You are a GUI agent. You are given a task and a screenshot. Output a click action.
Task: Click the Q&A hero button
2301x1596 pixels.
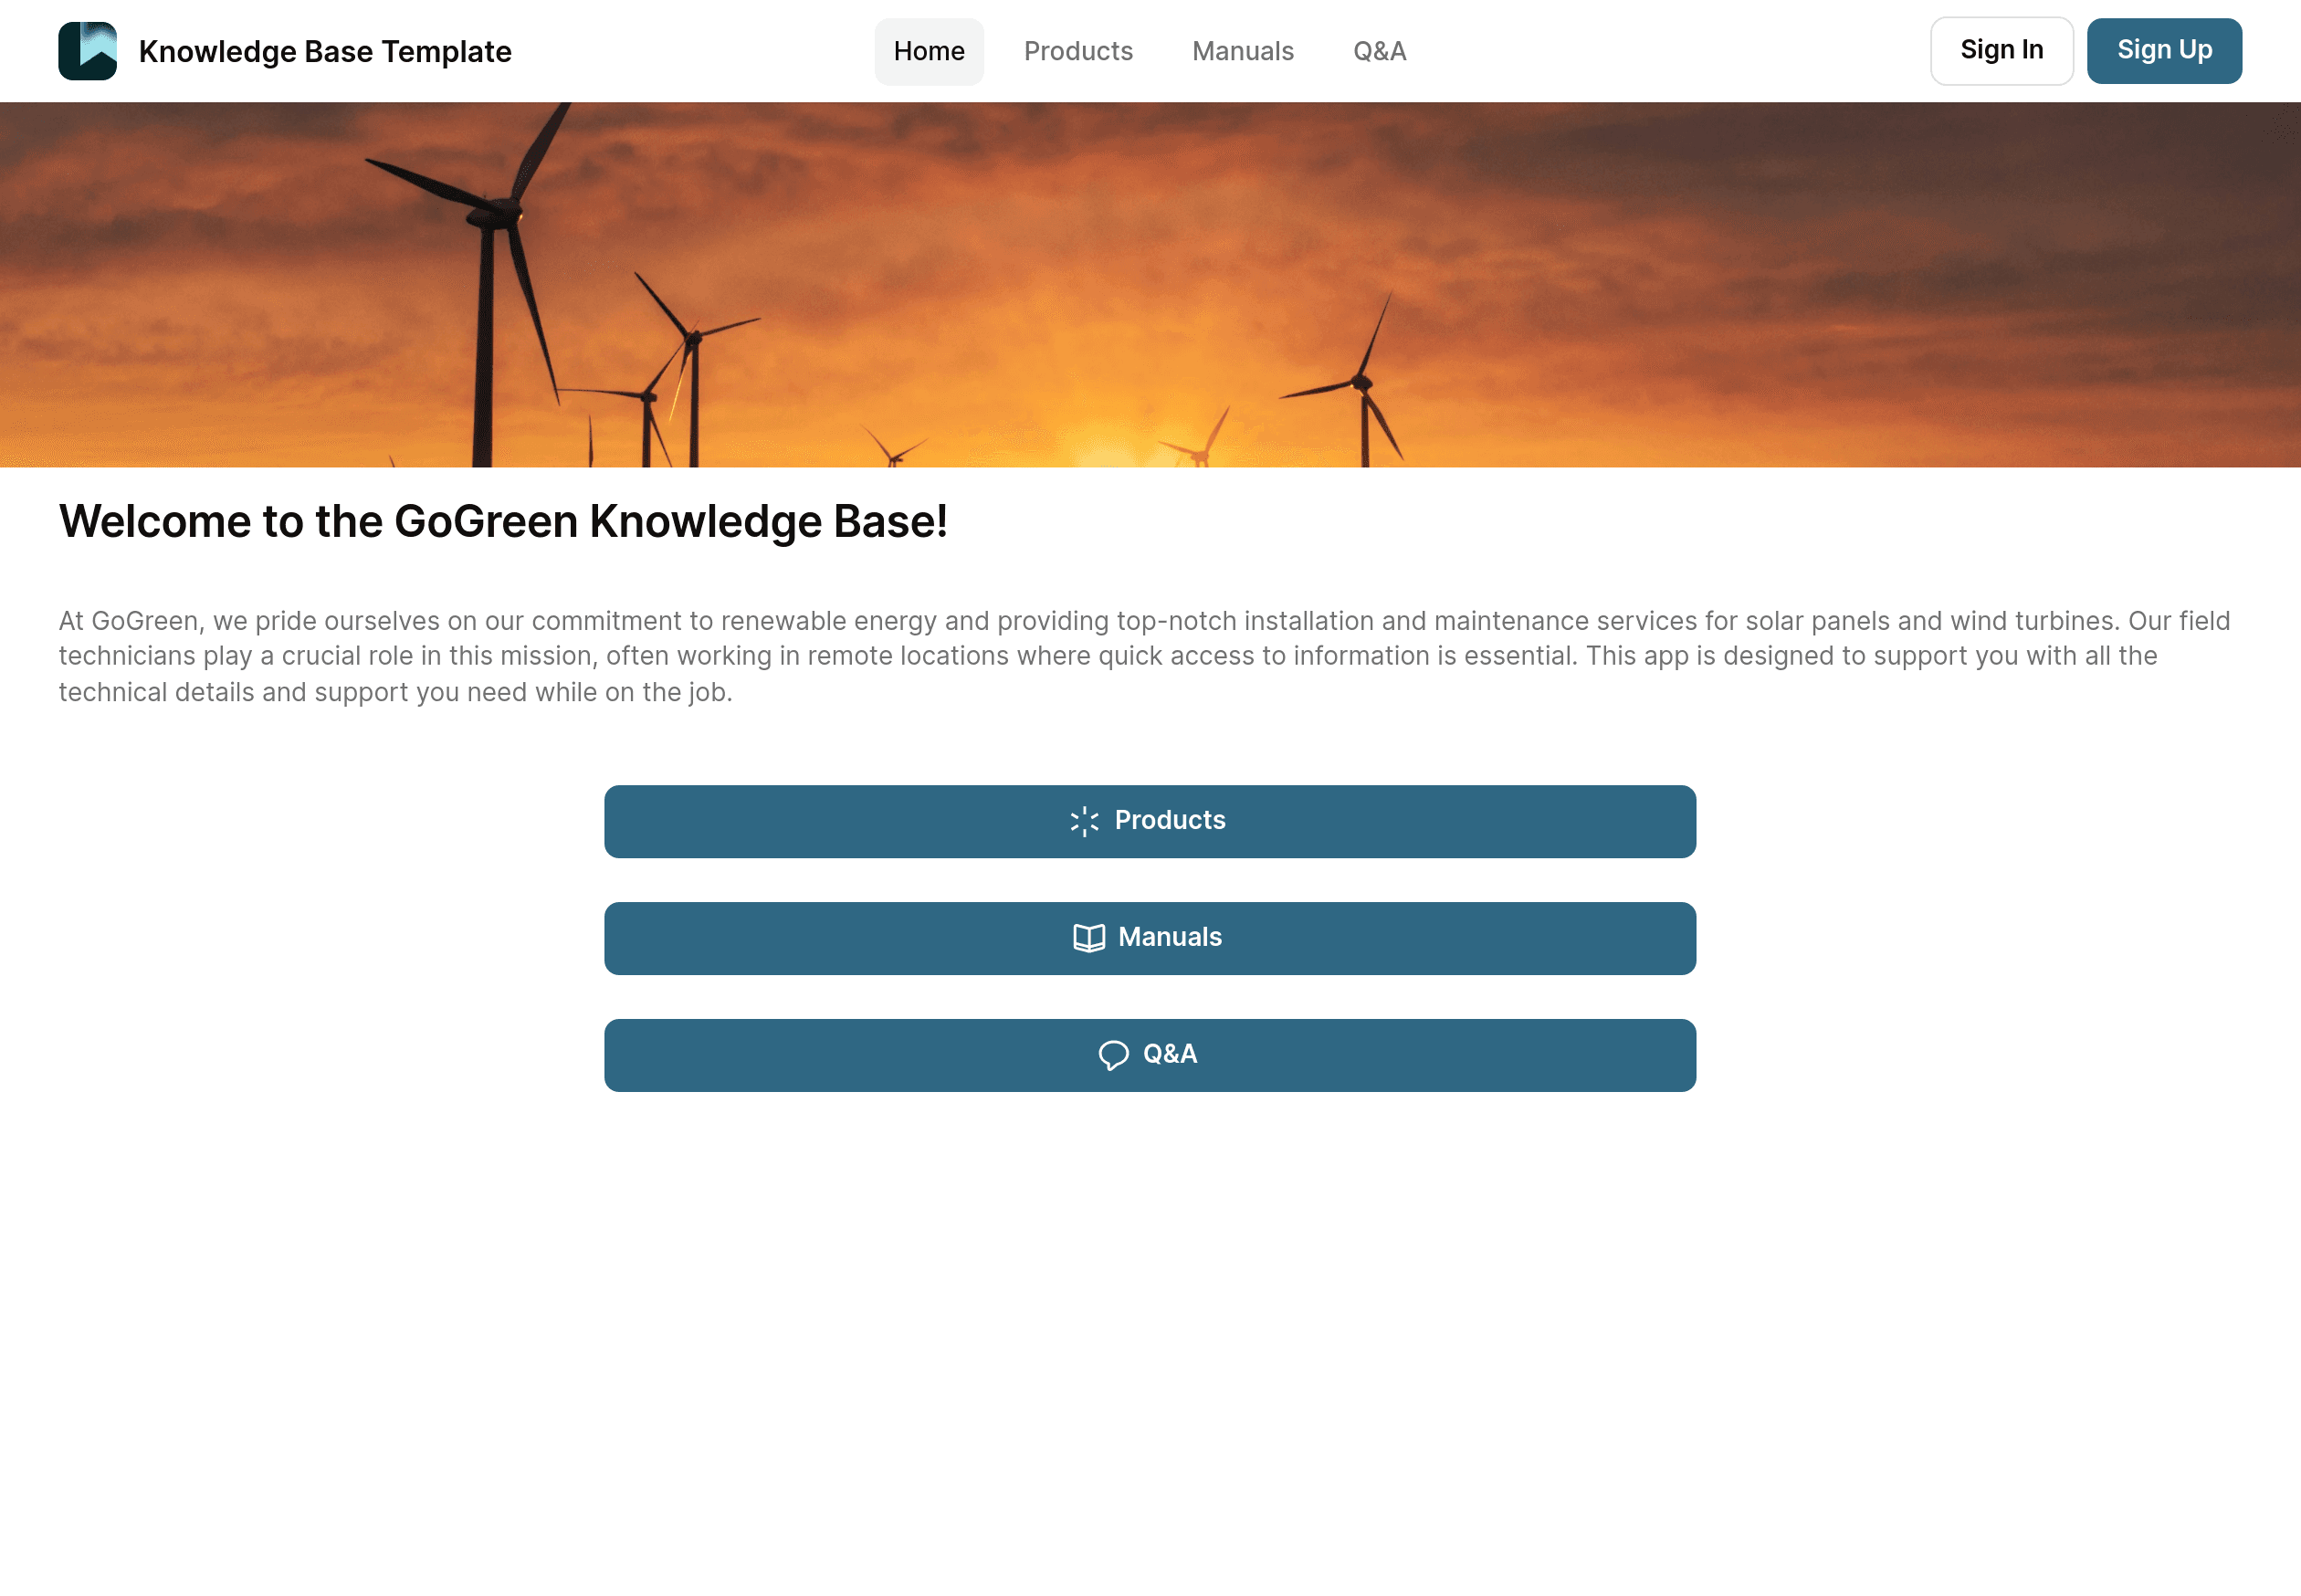[1150, 1054]
